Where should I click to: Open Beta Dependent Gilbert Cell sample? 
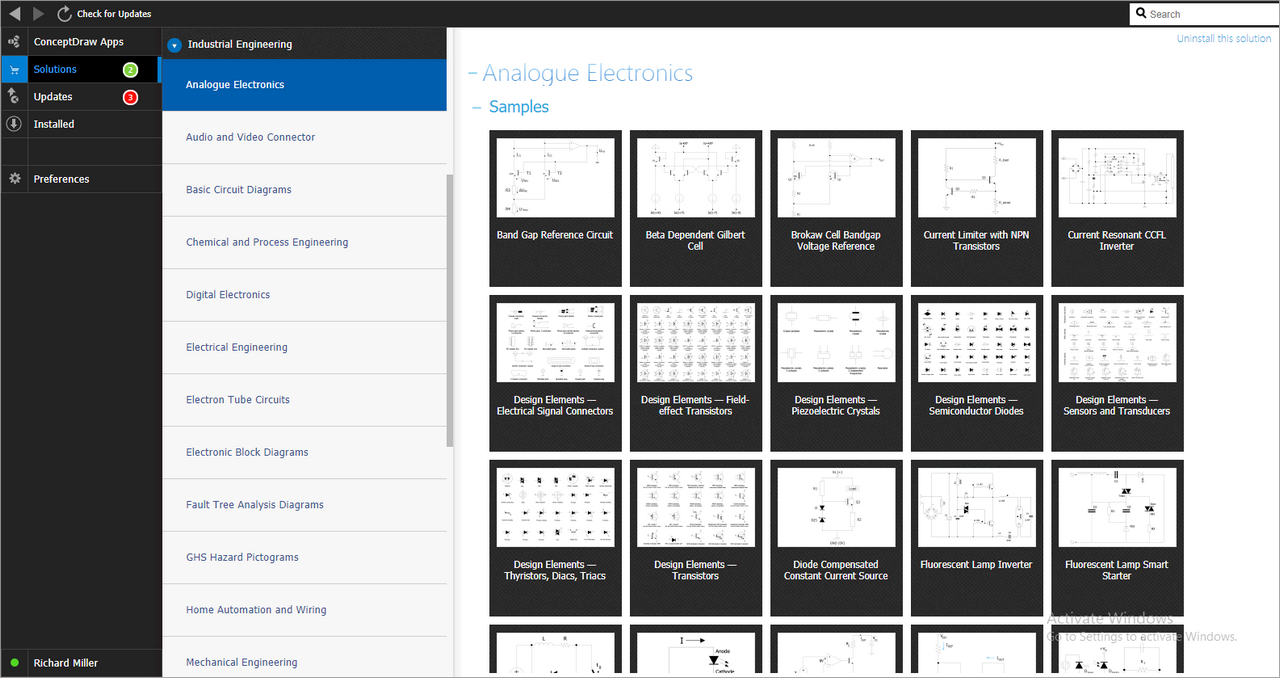(696, 208)
